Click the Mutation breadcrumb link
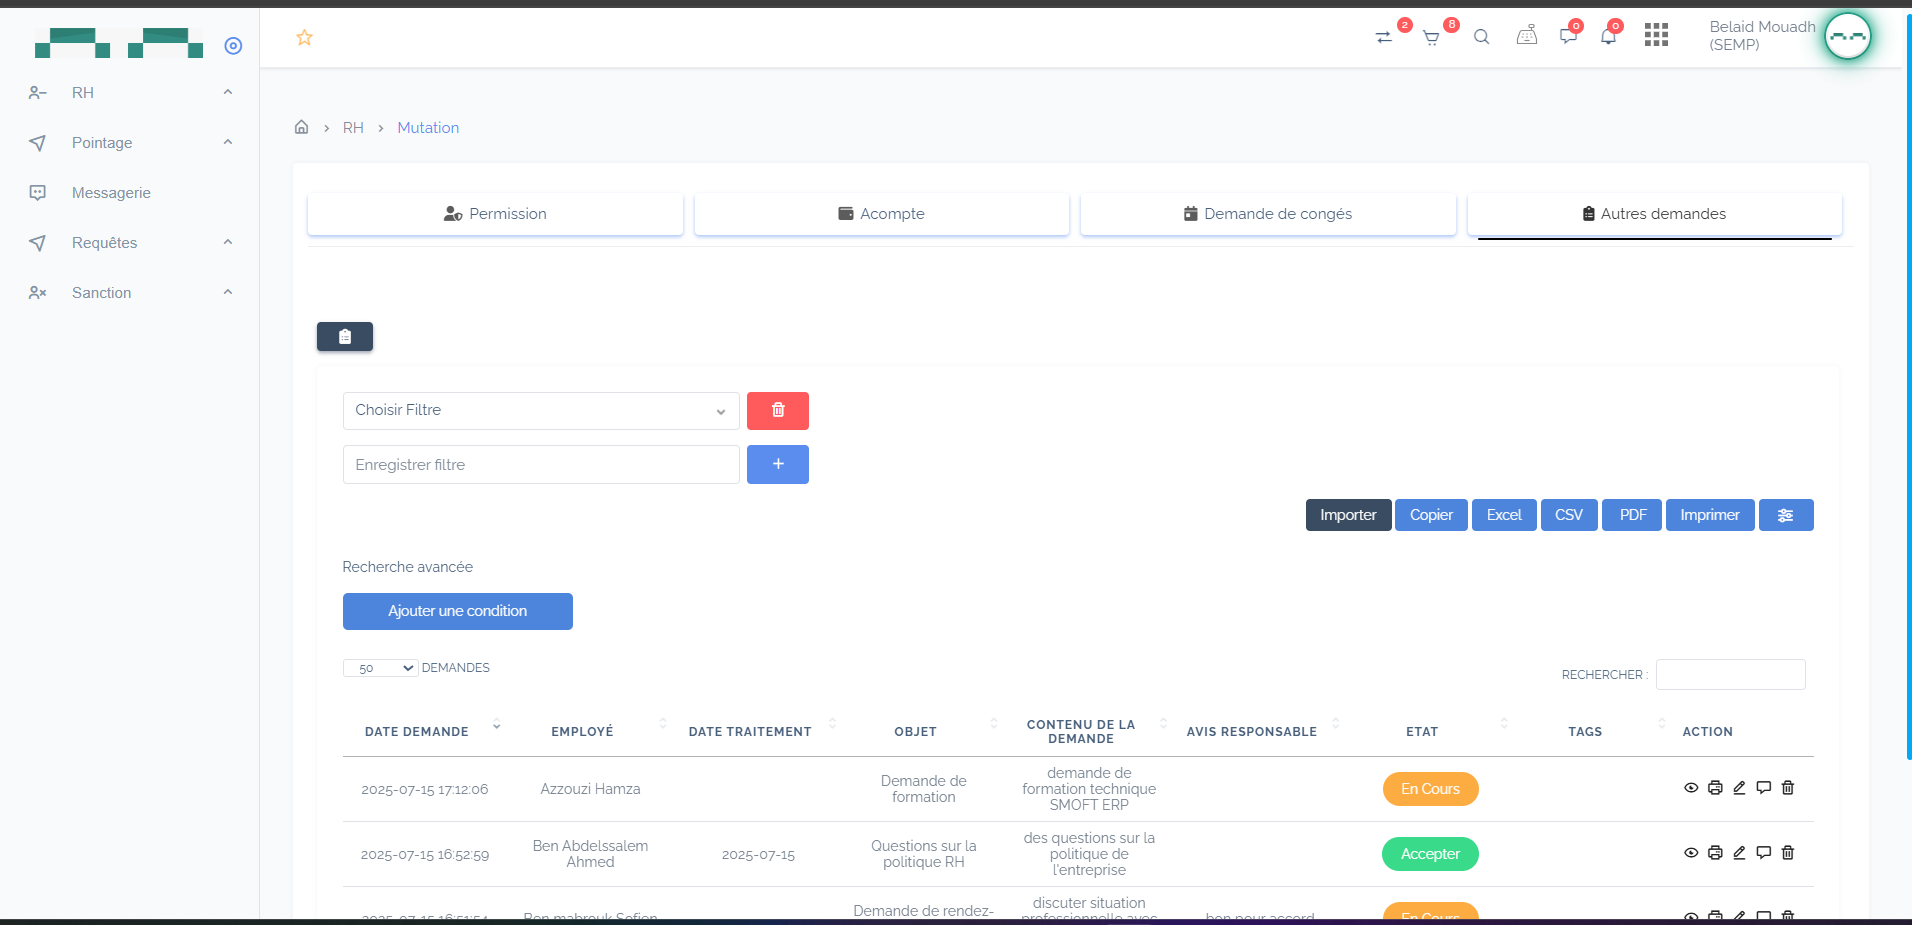Viewport: 1912px width, 925px height. click(x=428, y=128)
